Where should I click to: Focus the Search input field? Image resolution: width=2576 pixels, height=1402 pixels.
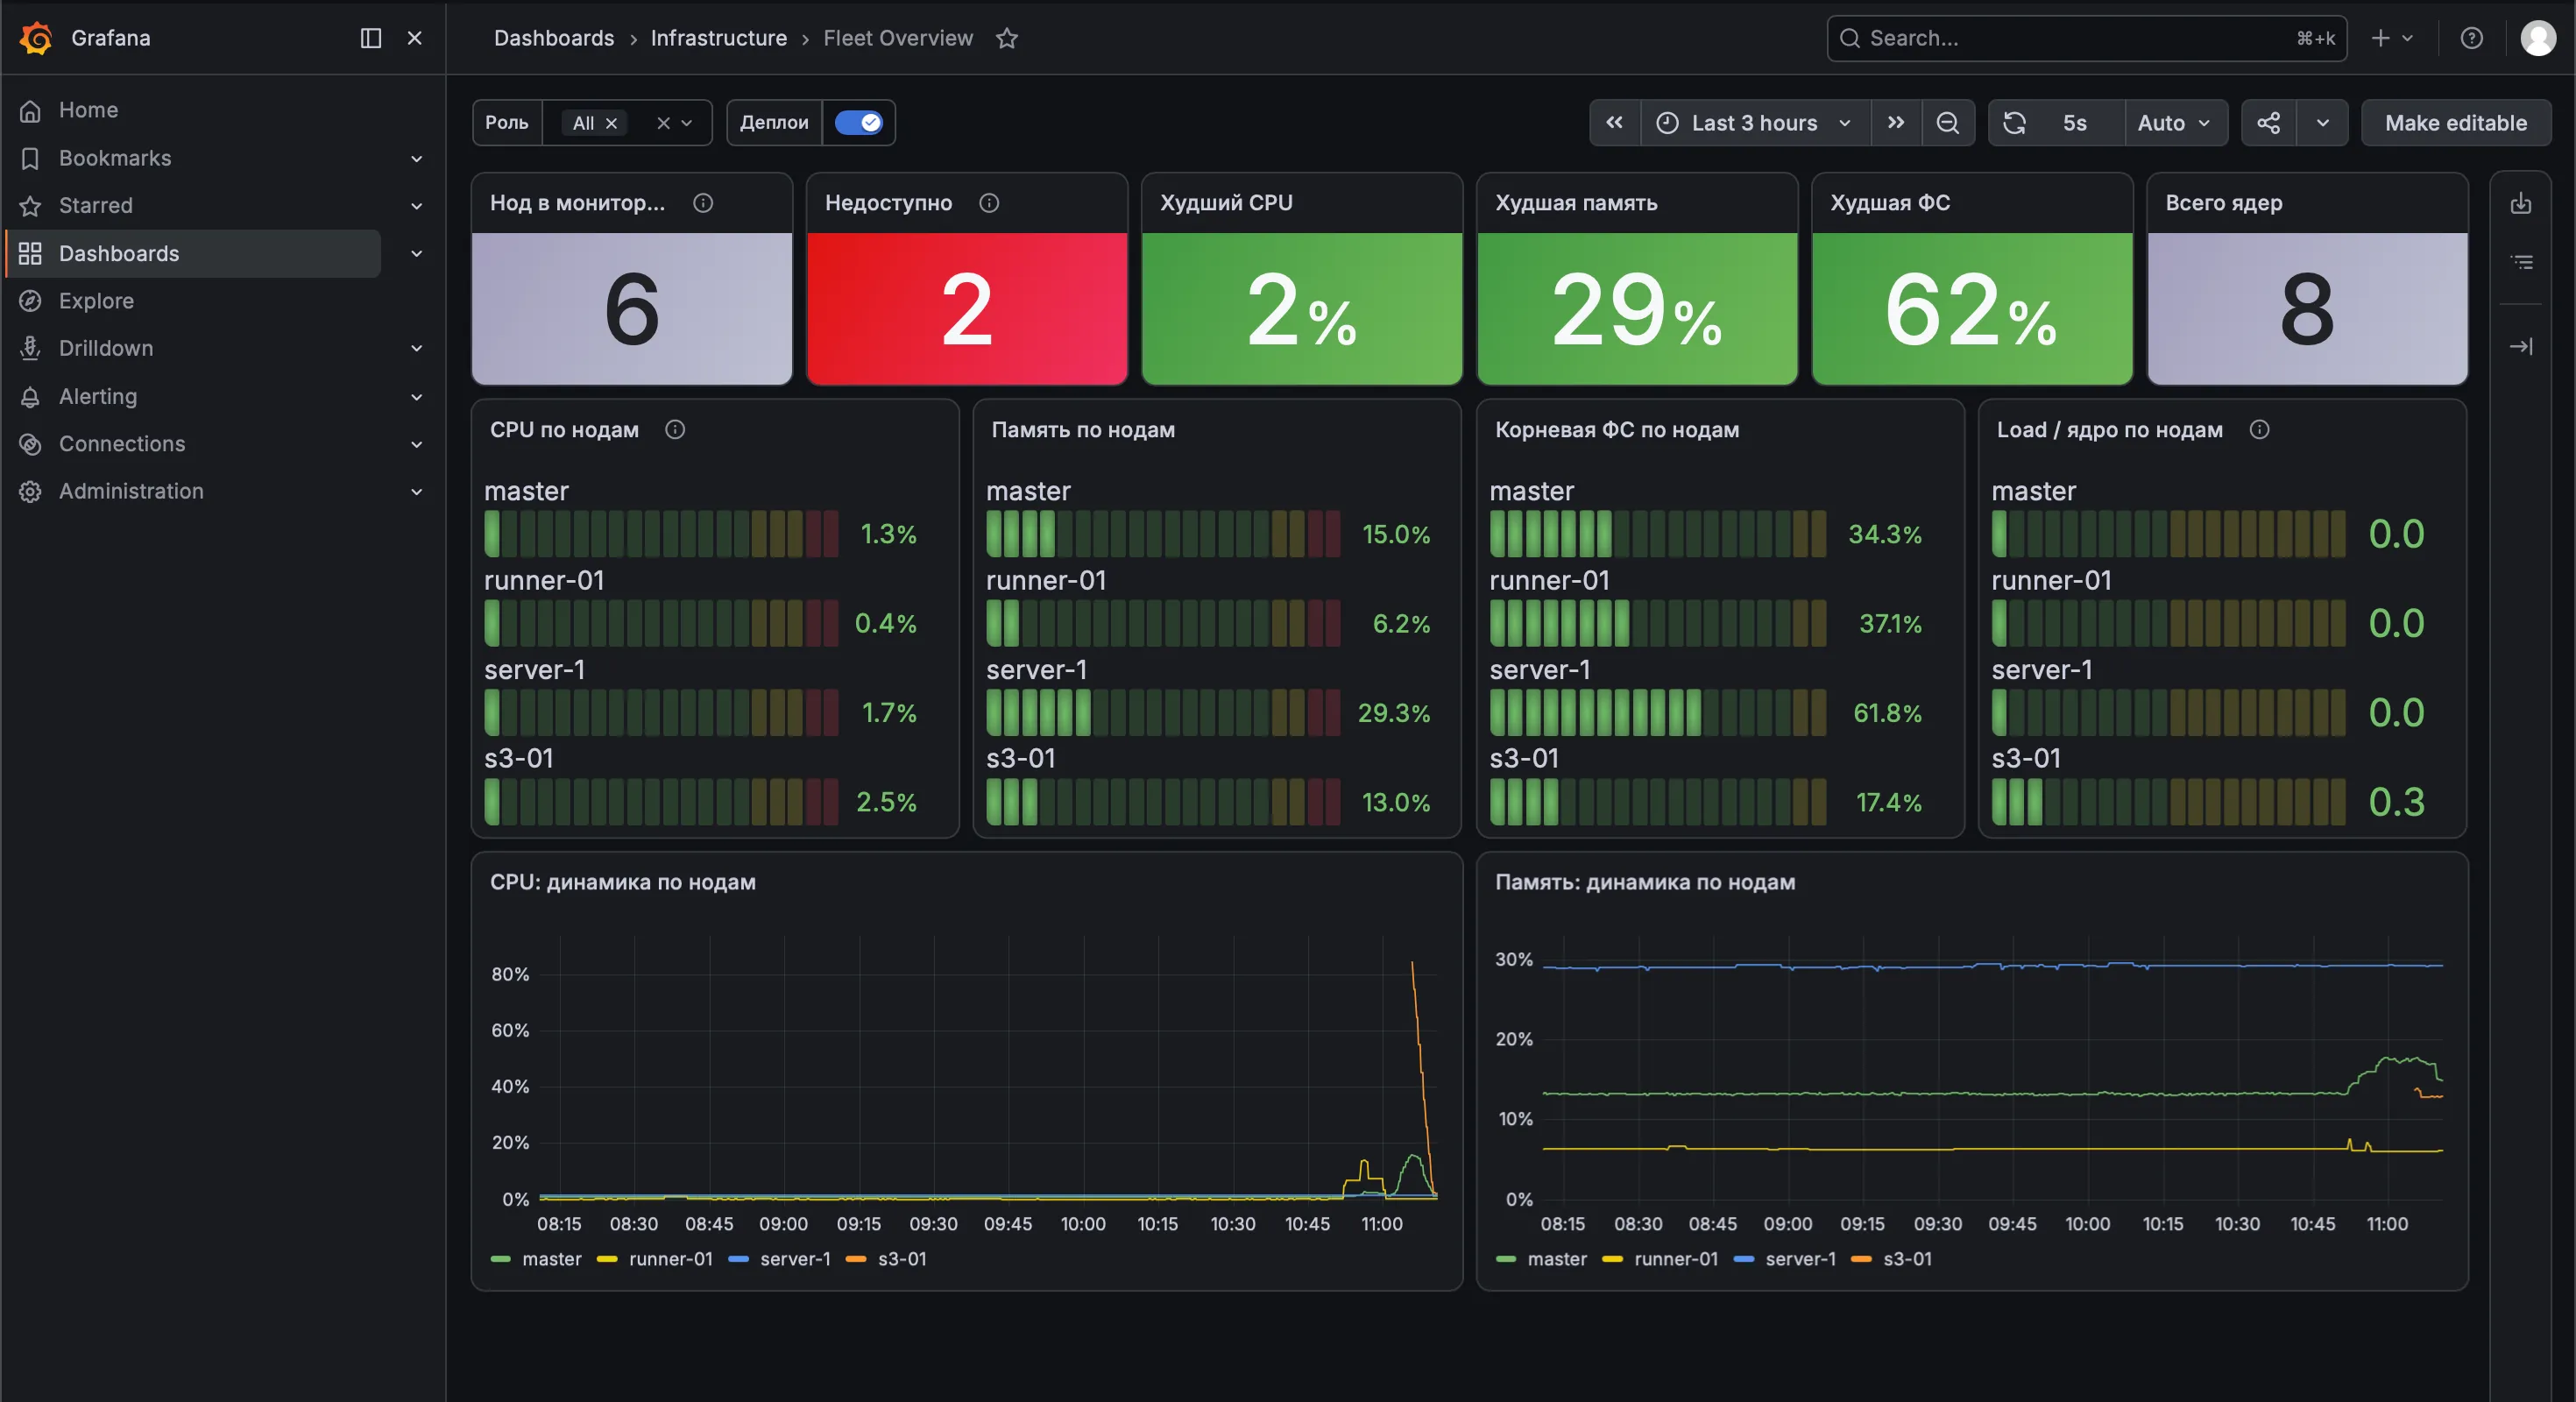coord(2086,38)
